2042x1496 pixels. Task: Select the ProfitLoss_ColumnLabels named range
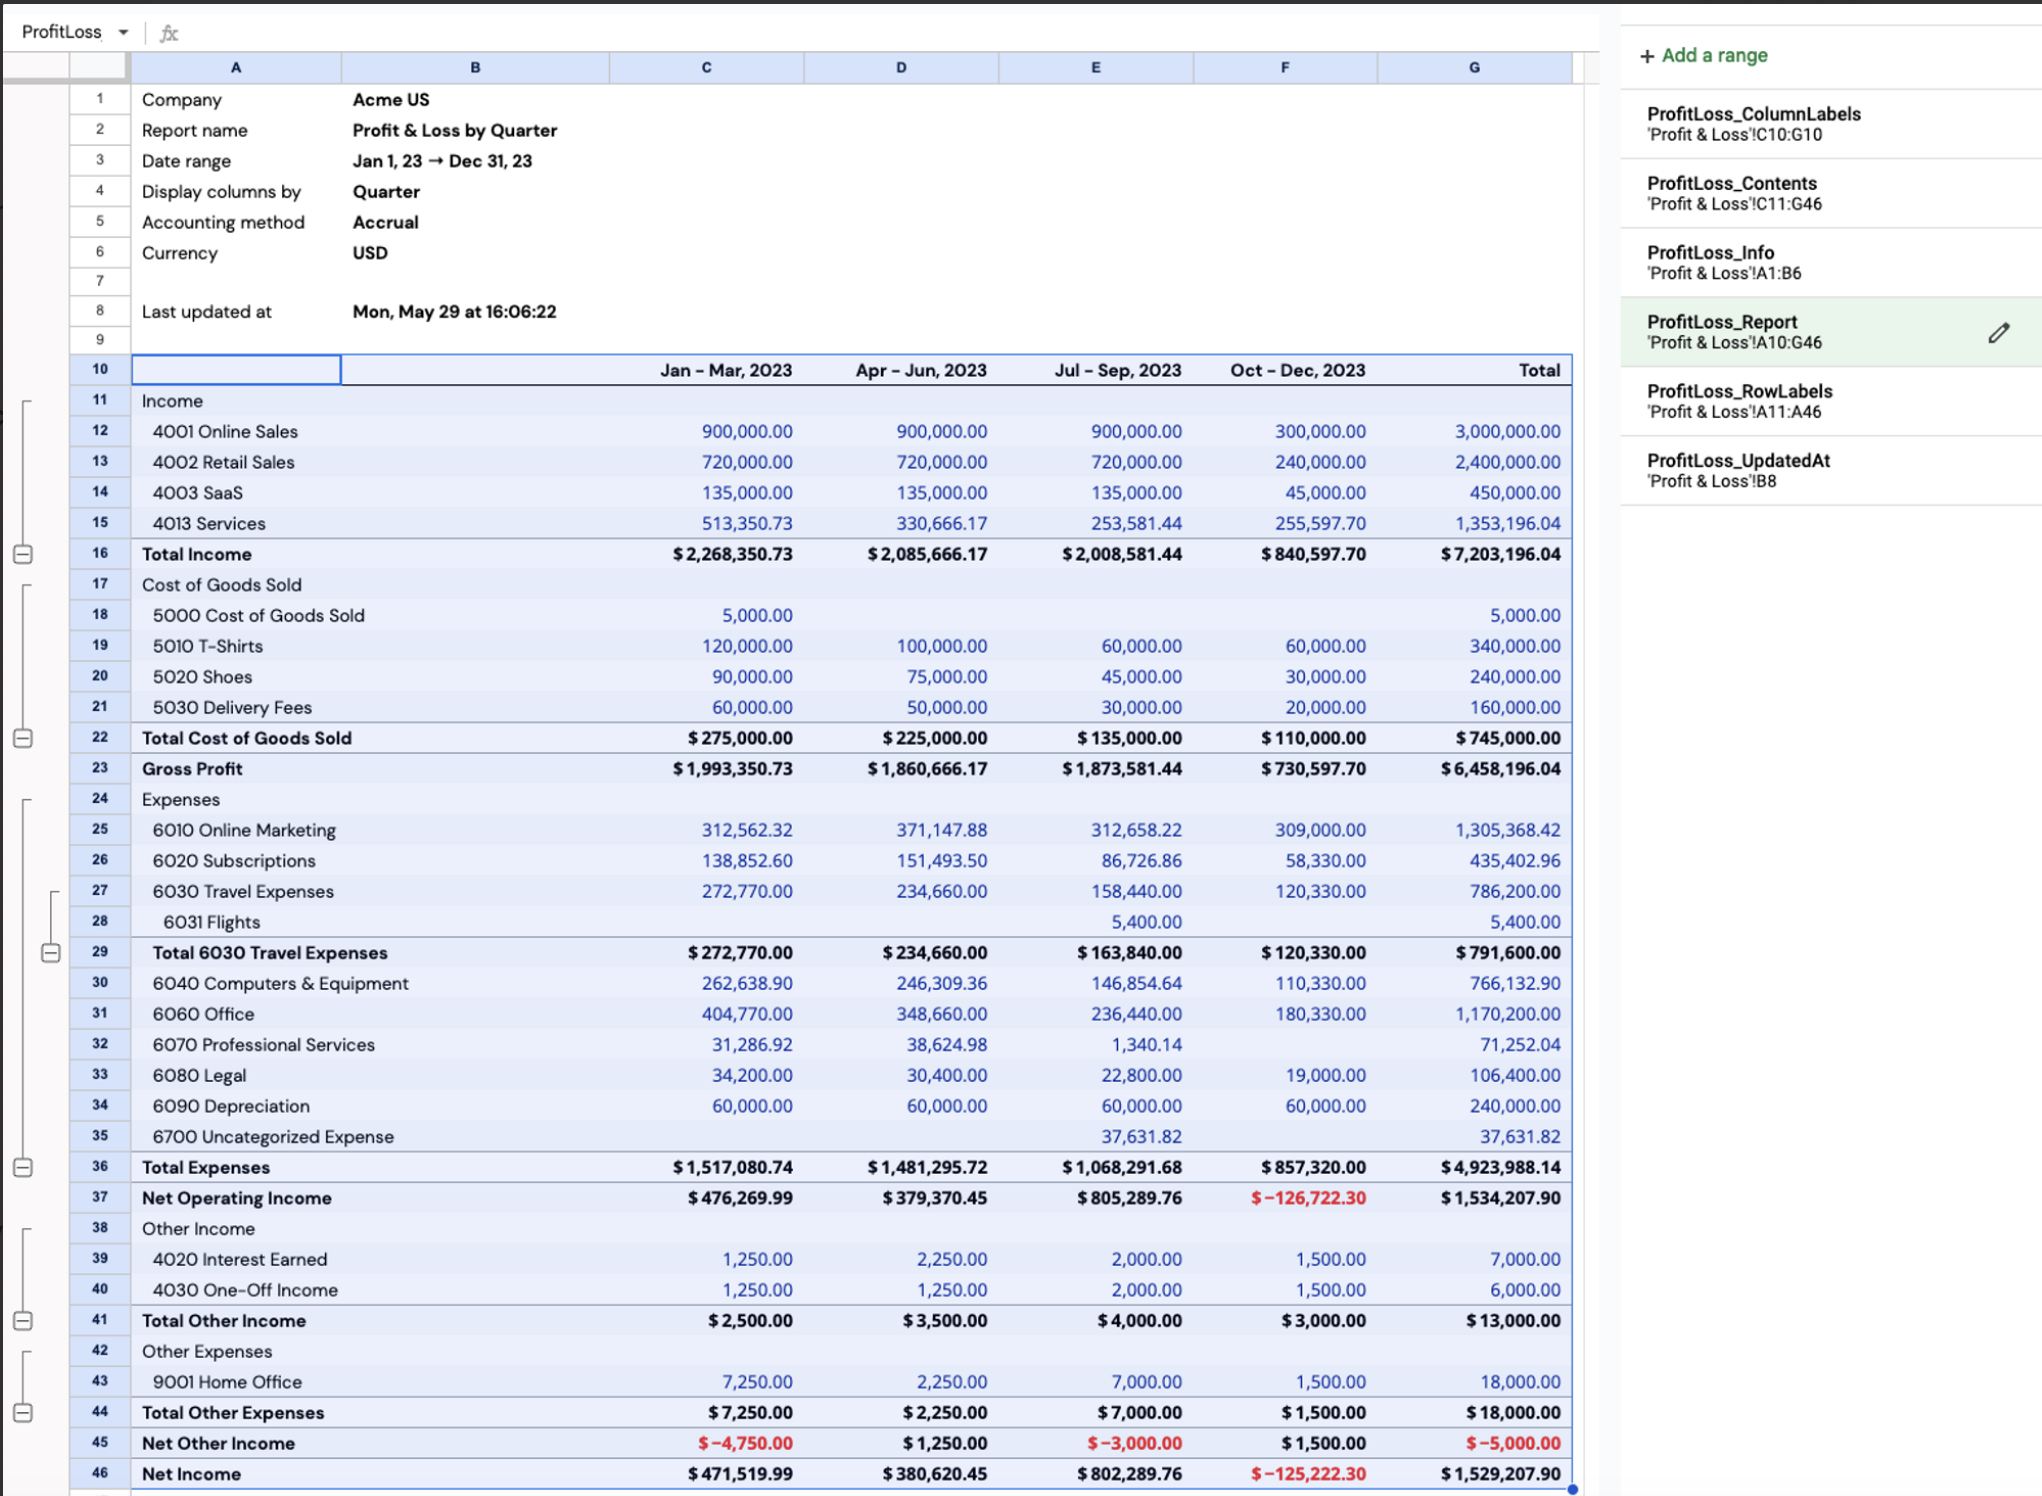pos(1830,124)
